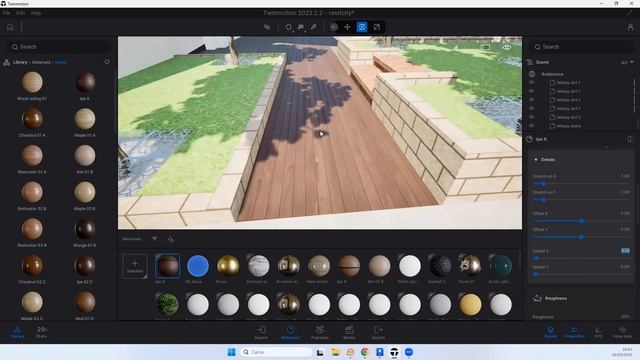Click the filter icon in the Materials dock
Image resolution: width=640 pixels, height=360 pixels.
[x=154, y=239]
